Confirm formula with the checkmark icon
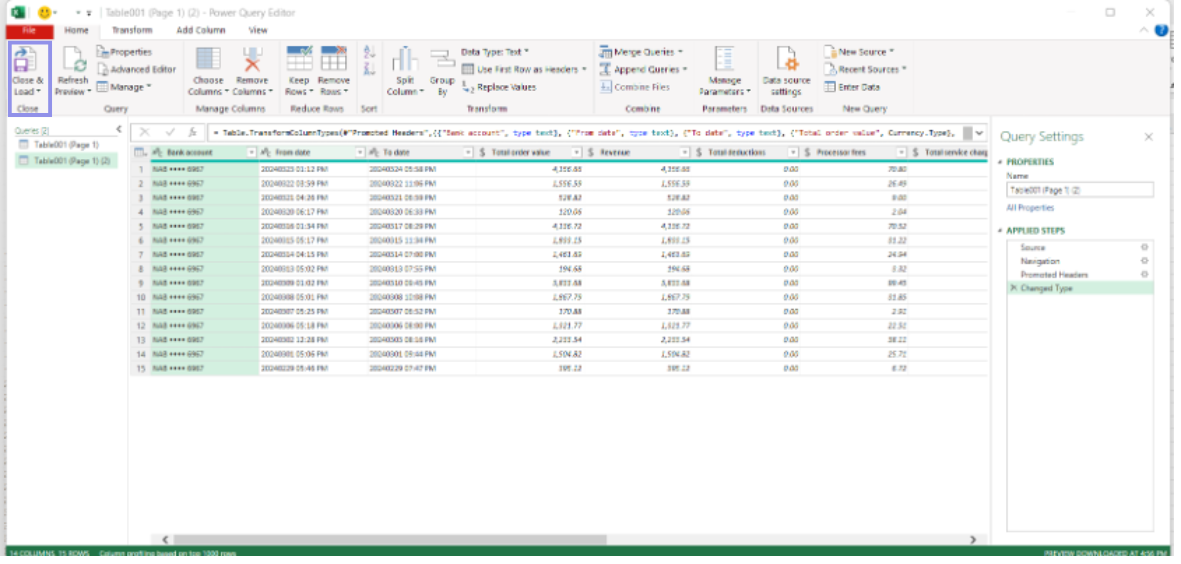The height and width of the screenshot is (564, 1181). point(169,133)
